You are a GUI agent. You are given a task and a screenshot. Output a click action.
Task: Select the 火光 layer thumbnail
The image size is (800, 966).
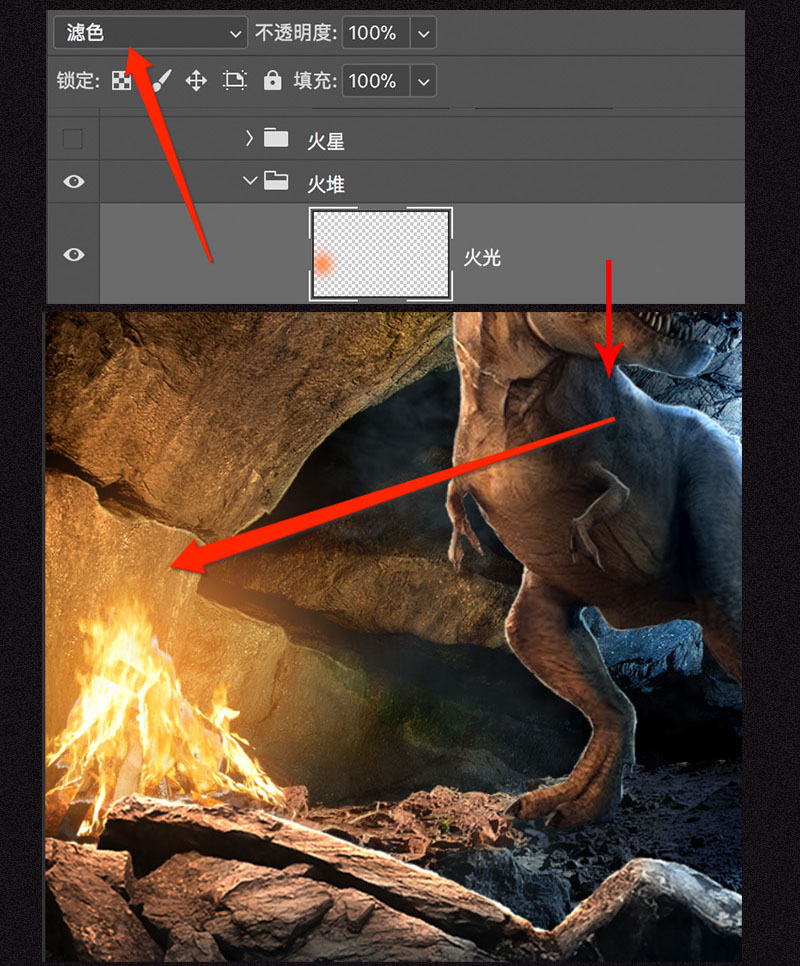point(381,254)
